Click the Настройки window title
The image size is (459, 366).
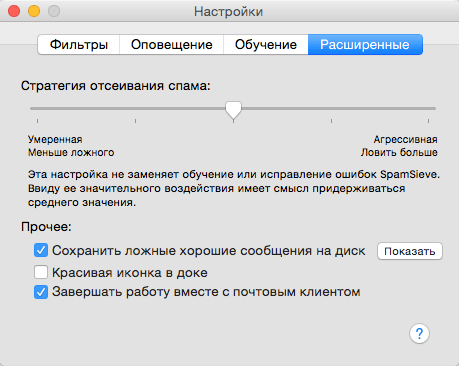pos(229,12)
